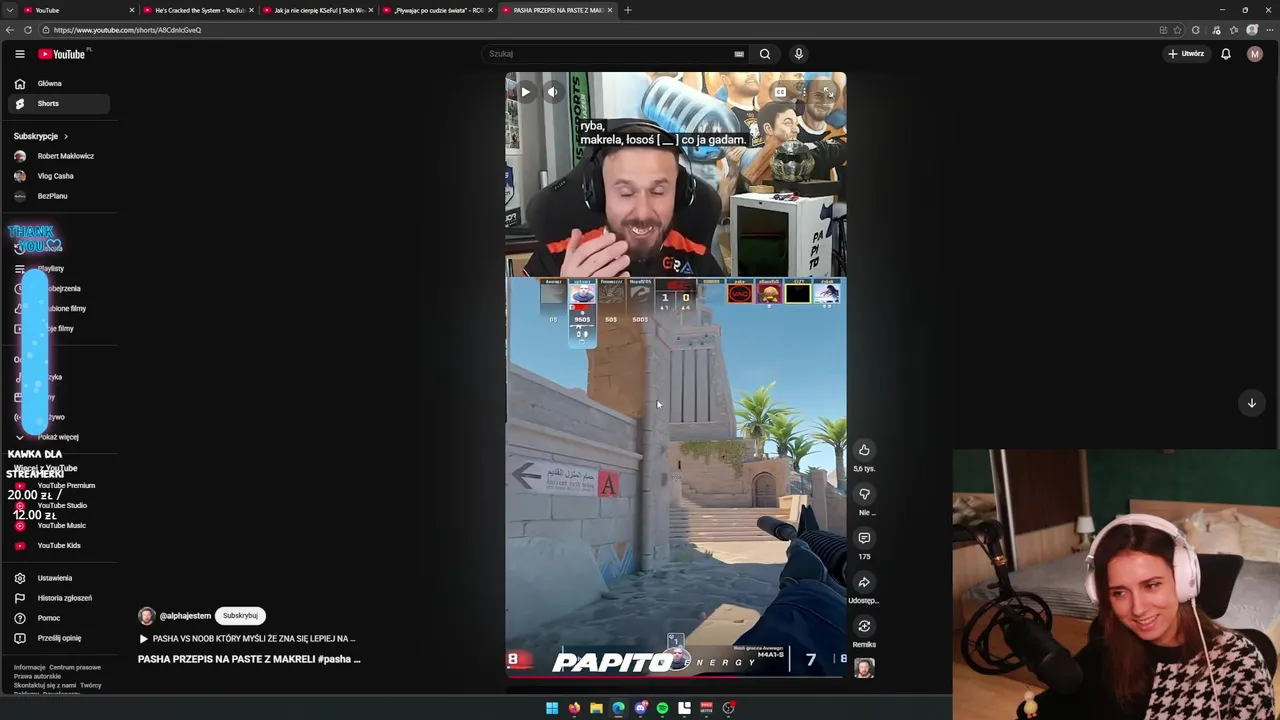Click Prześlij opinię feedback
This screenshot has width=1280, height=720.
point(60,638)
